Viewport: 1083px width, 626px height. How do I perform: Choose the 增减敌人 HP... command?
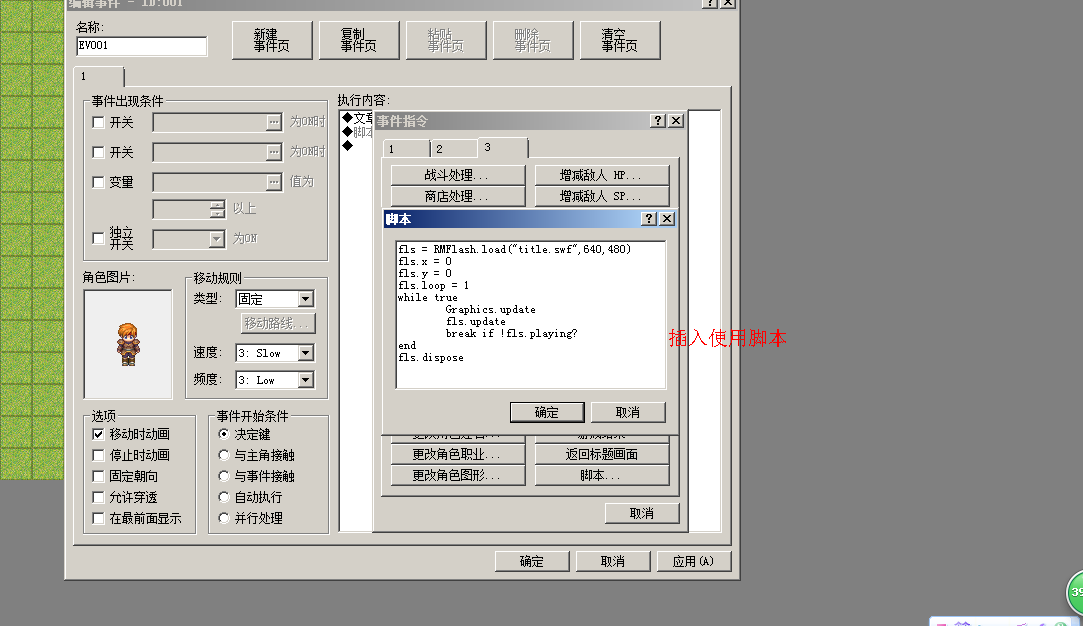[x=602, y=176]
